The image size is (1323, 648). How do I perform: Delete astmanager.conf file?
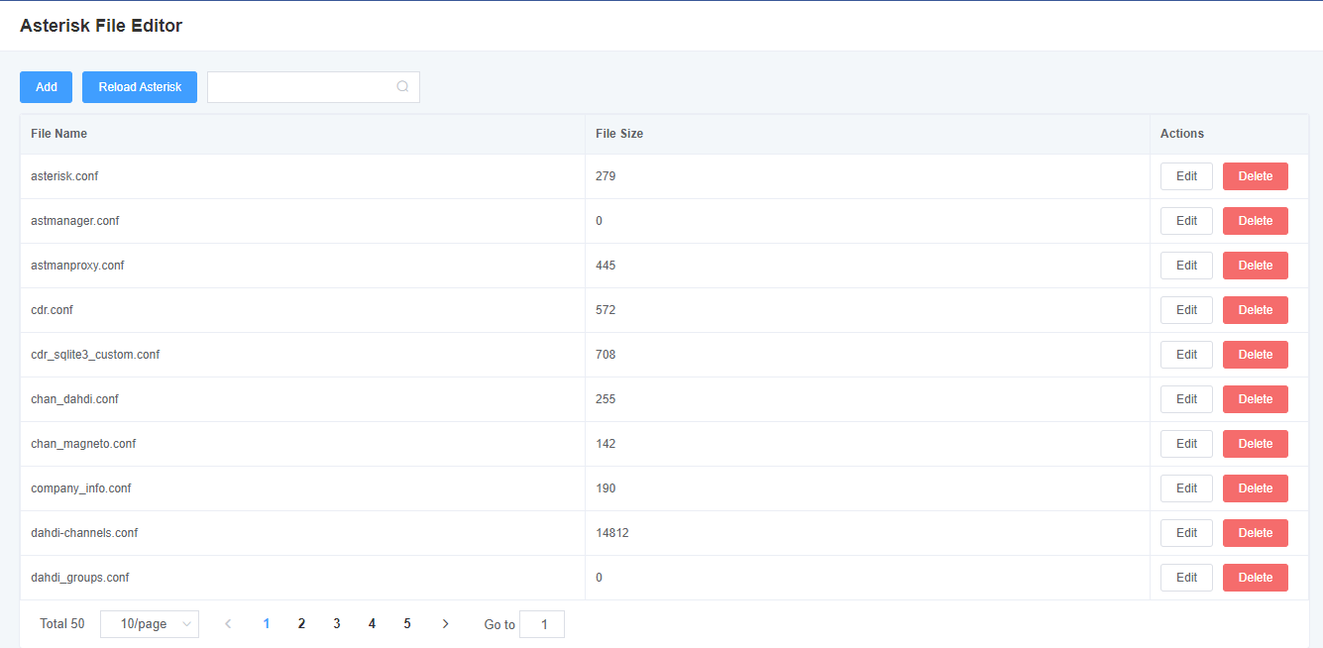(x=1255, y=221)
